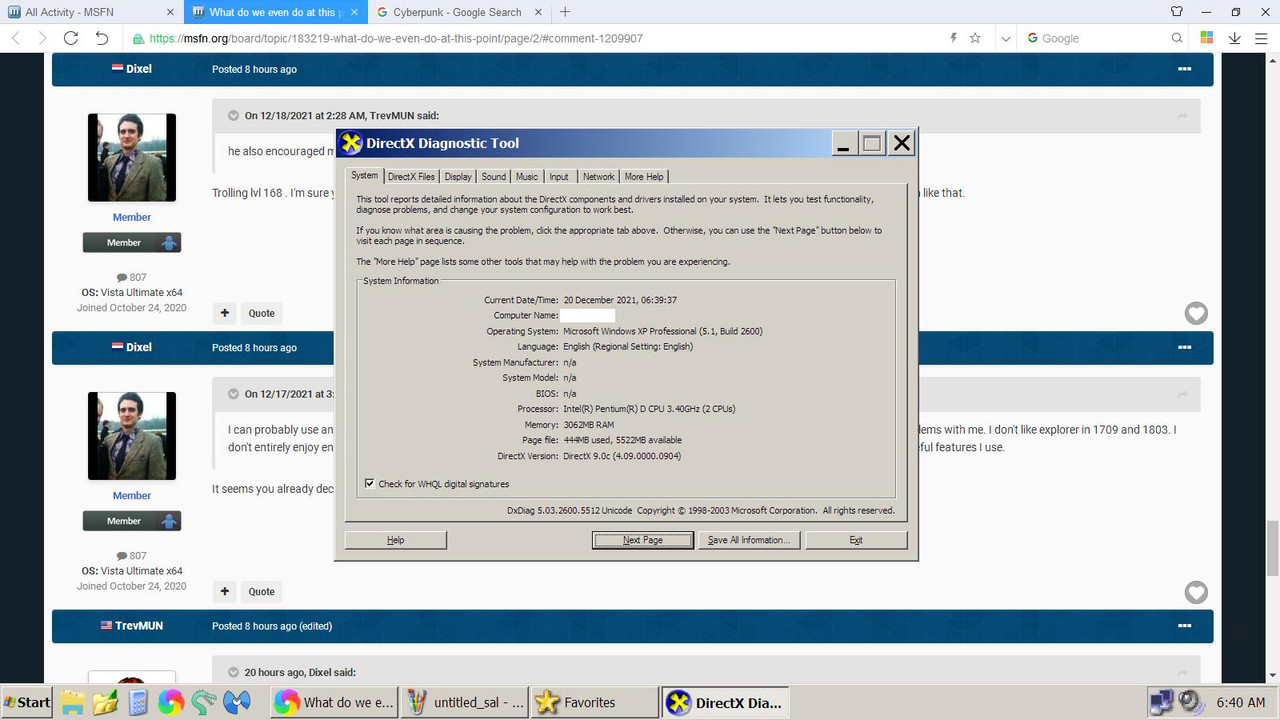Open the browser hamburger menu
The width and height of the screenshot is (1280, 720).
1262,38
